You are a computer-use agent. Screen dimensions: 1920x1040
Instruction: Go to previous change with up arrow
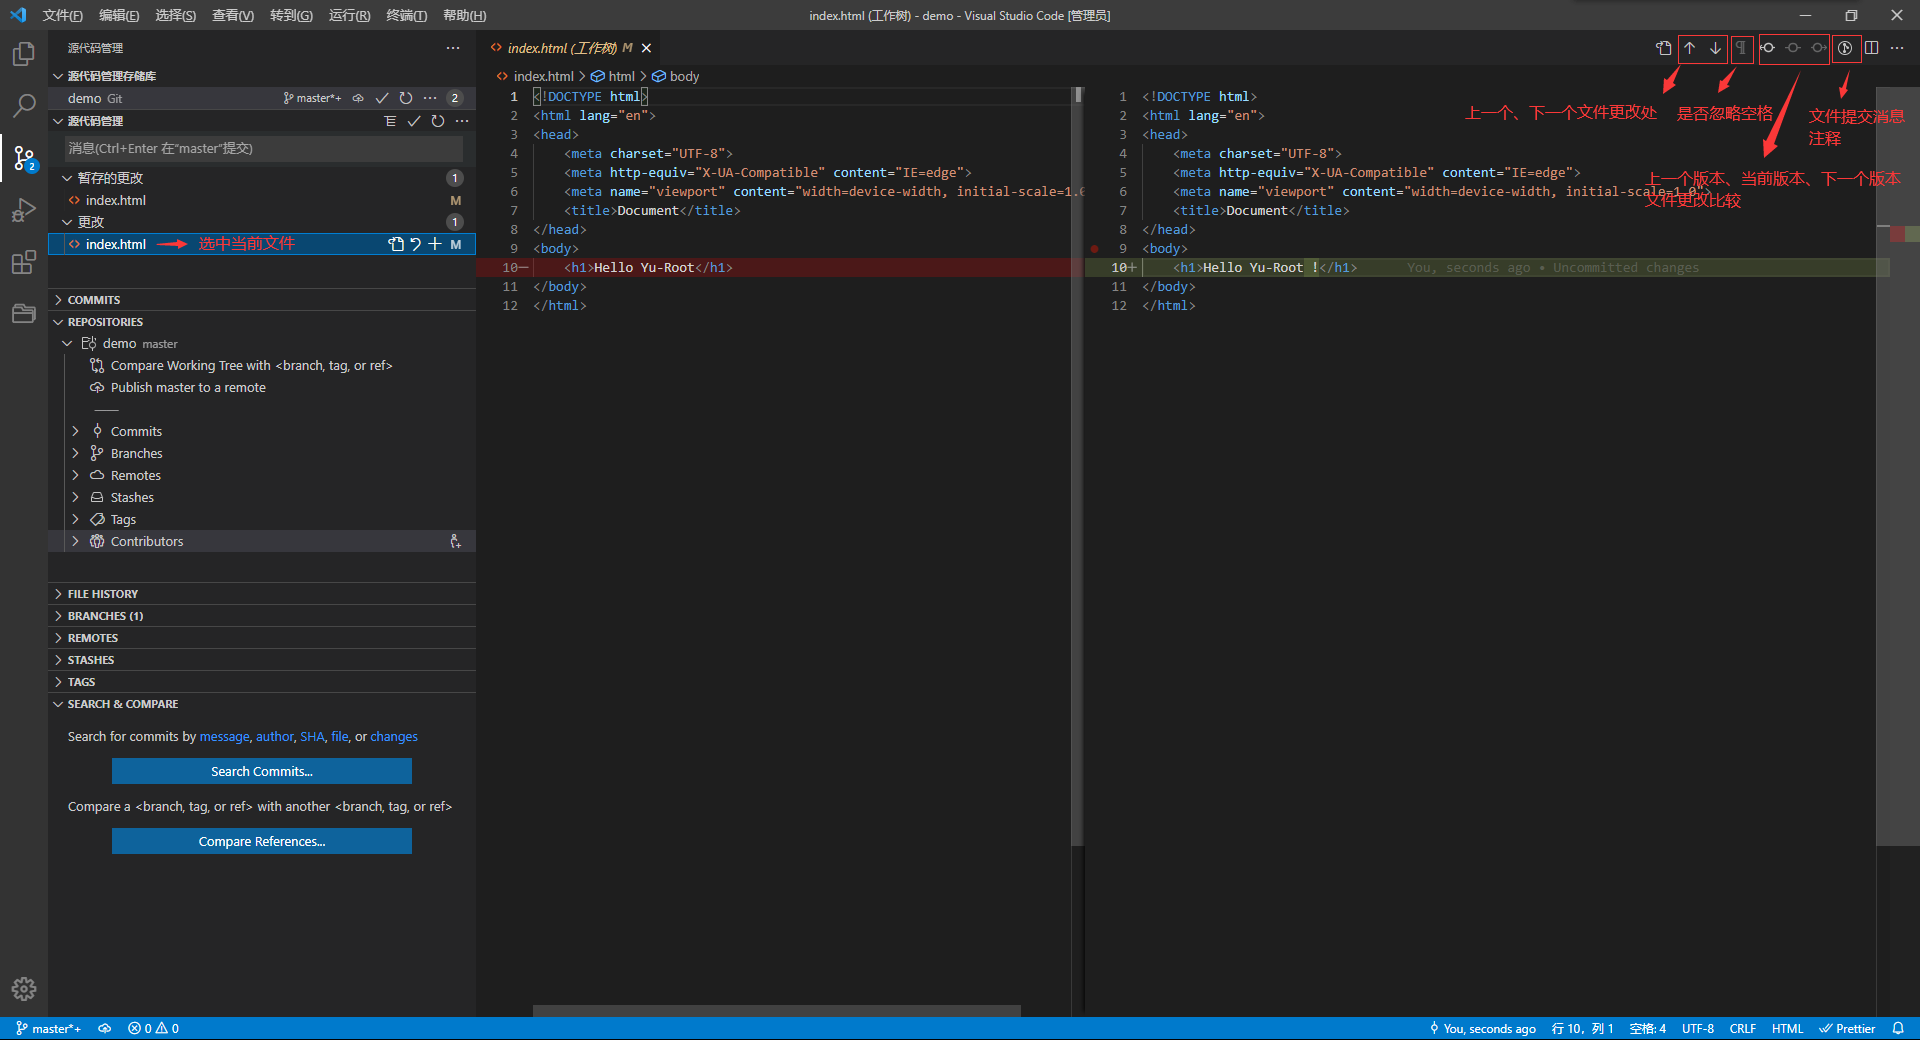pos(1690,48)
